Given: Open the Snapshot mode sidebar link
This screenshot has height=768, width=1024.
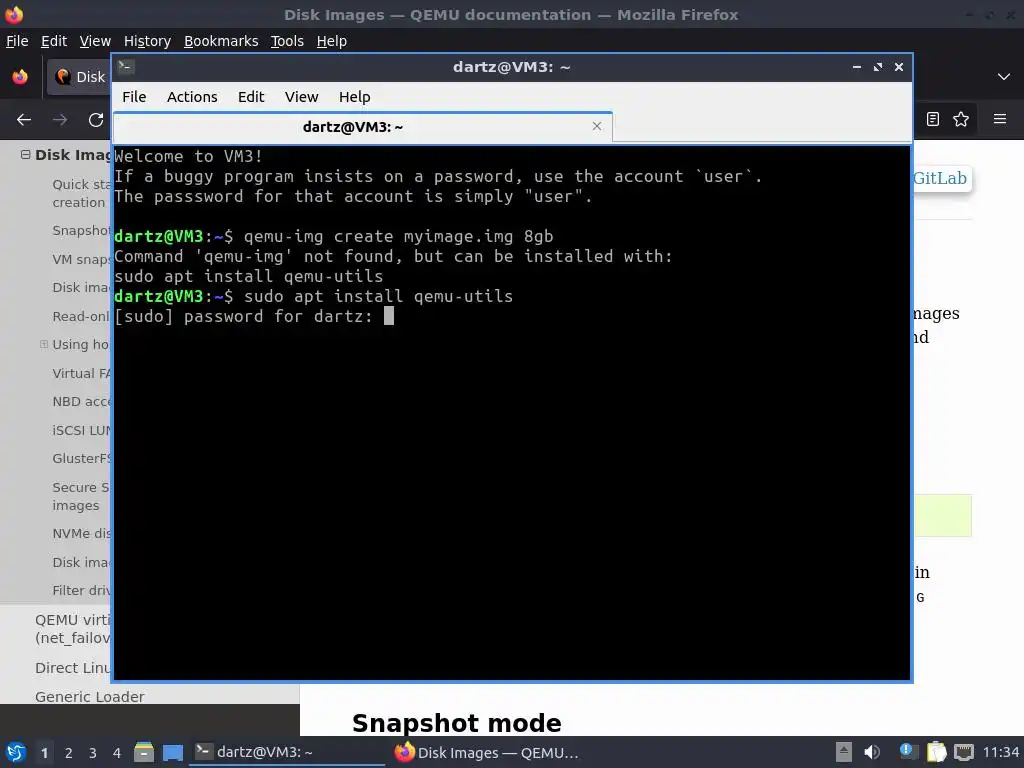Looking at the screenshot, I should pos(81,231).
